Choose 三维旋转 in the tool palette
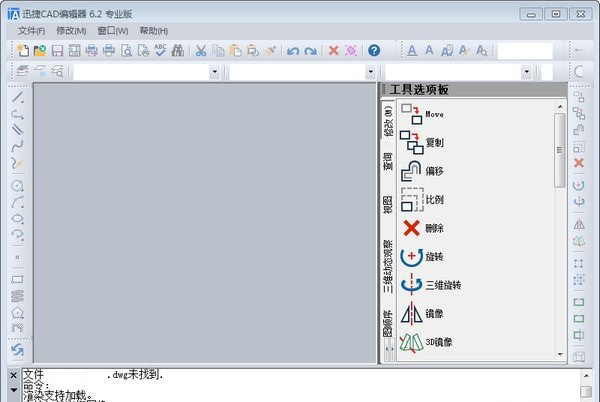The height and width of the screenshot is (402, 600). click(430, 285)
